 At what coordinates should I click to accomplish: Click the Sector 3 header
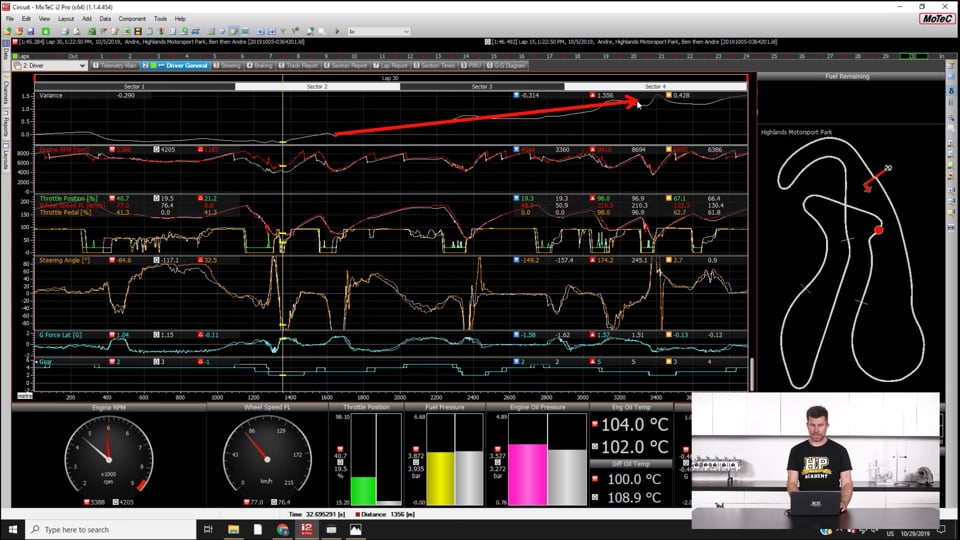tap(482, 86)
